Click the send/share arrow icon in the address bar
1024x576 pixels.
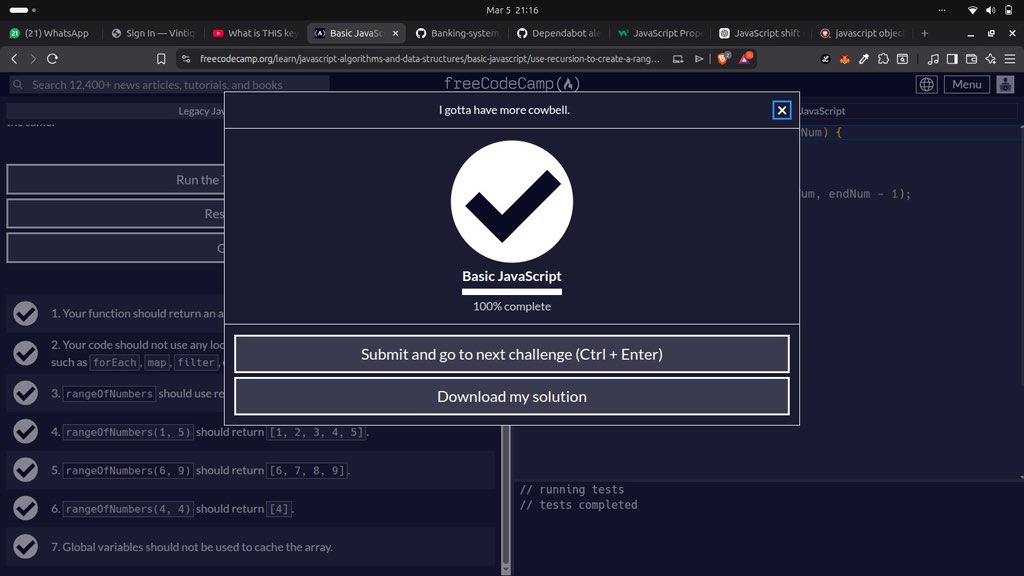(x=699, y=59)
